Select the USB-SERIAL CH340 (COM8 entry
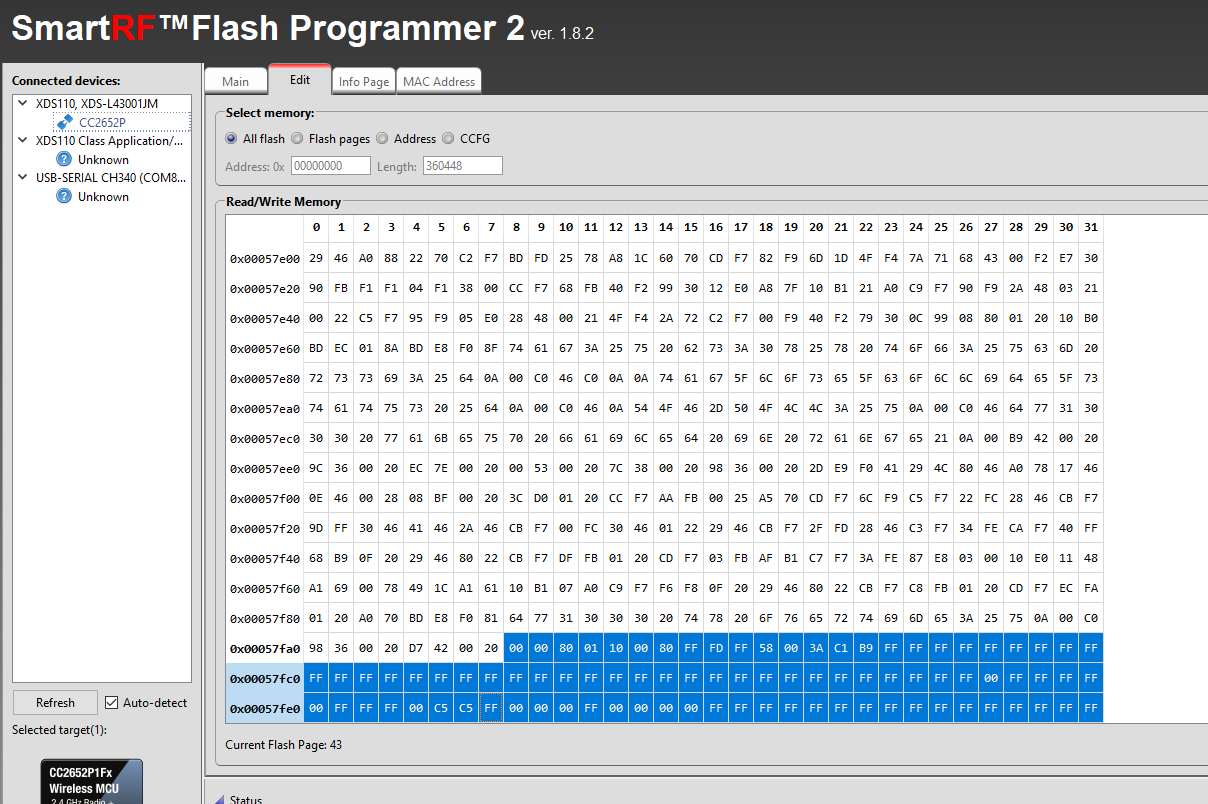1208x804 pixels. (111, 177)
